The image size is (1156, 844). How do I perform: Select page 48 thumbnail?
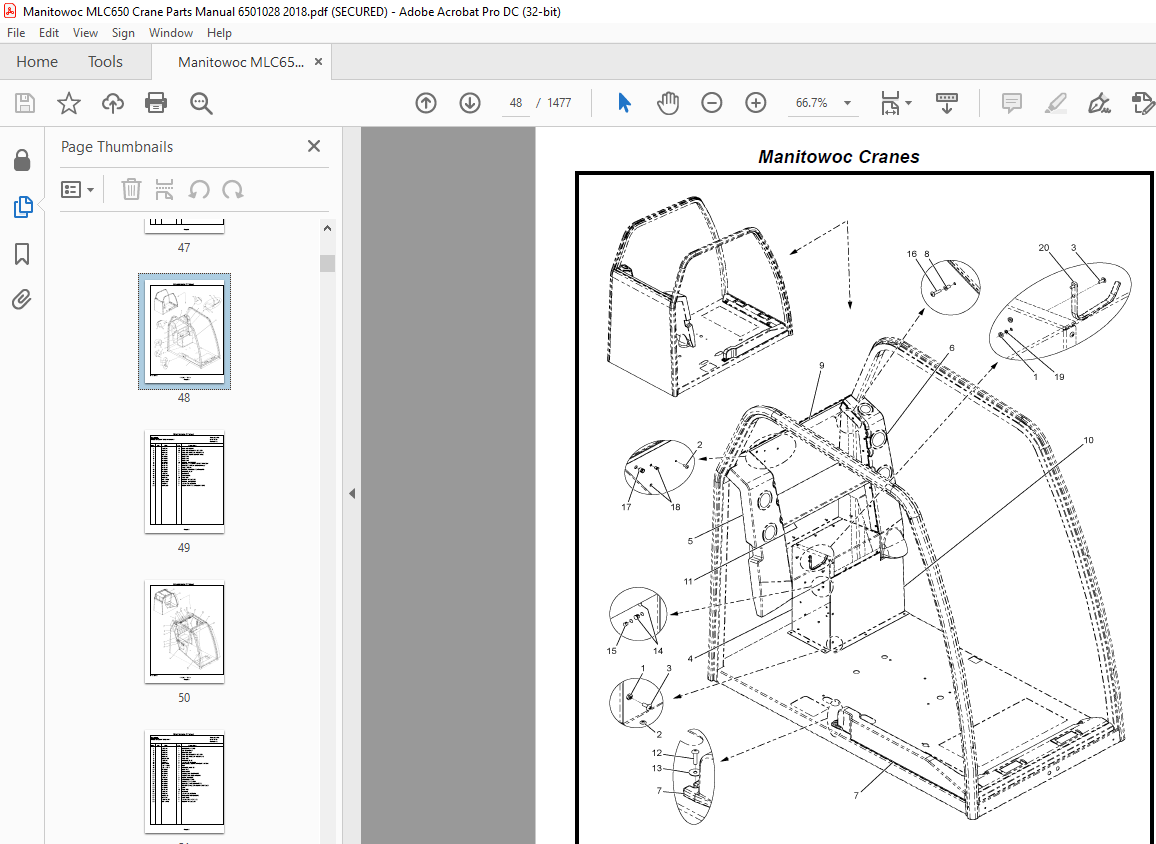pos(184,332)
